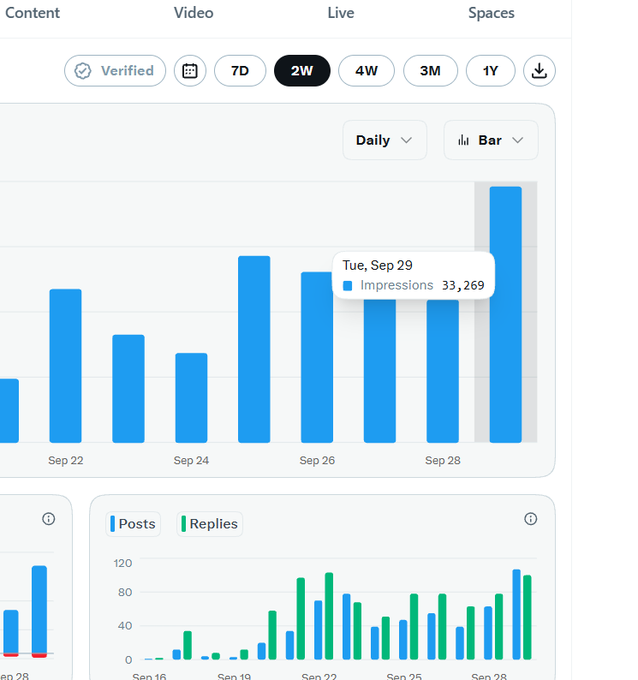Click the '33,269' impressions value
The height and width of the screenshot is (680, 638).
pyautogui.click(x=463, y=285)
